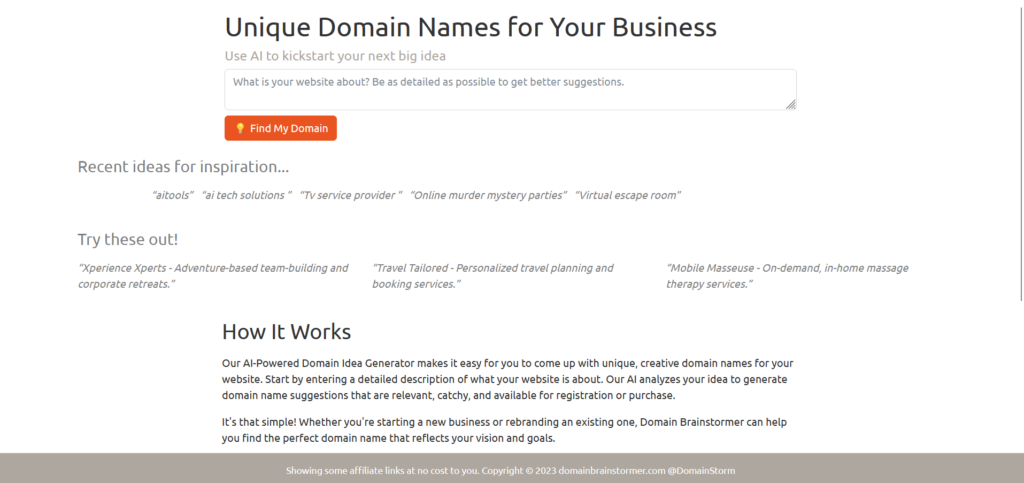Try the Xperience Xperts team-building suggestion

(213, 276)
